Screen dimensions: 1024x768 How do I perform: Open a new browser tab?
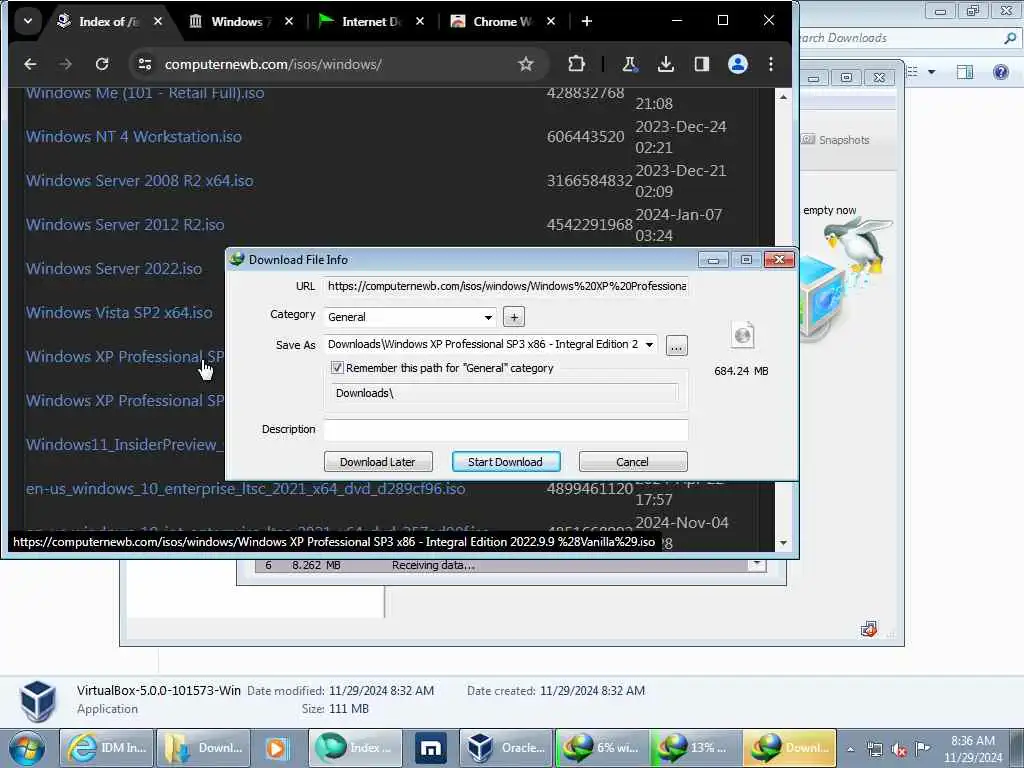pos(586,22)
